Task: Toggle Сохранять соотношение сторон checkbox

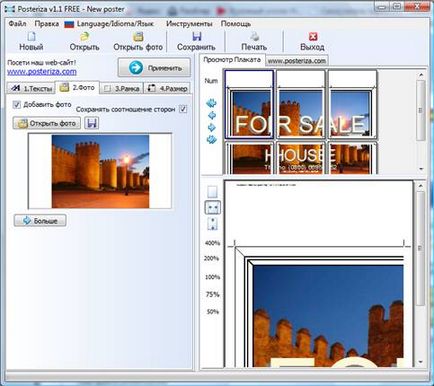Action: click(183, 109)
